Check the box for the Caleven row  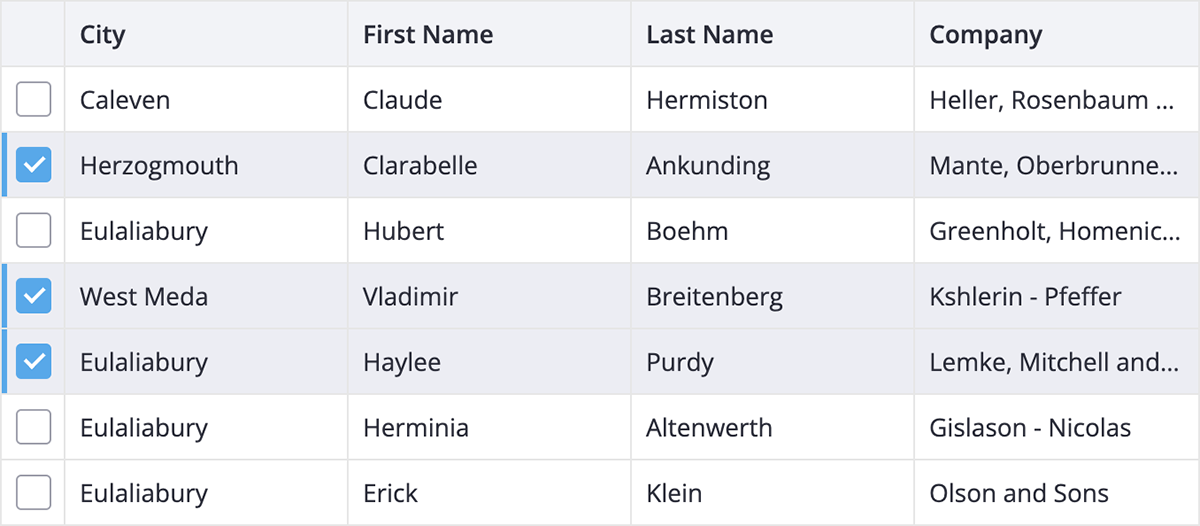[x=34, y=100]
